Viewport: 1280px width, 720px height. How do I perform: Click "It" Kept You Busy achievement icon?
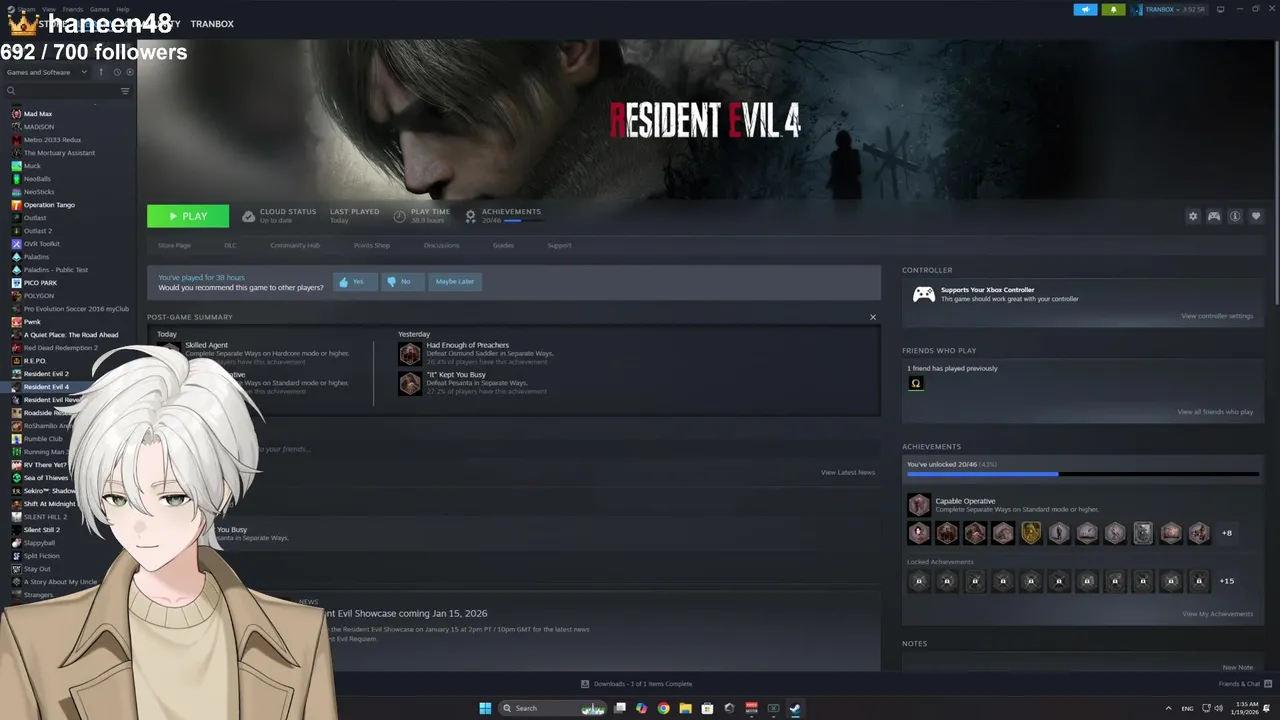[409, 383]
